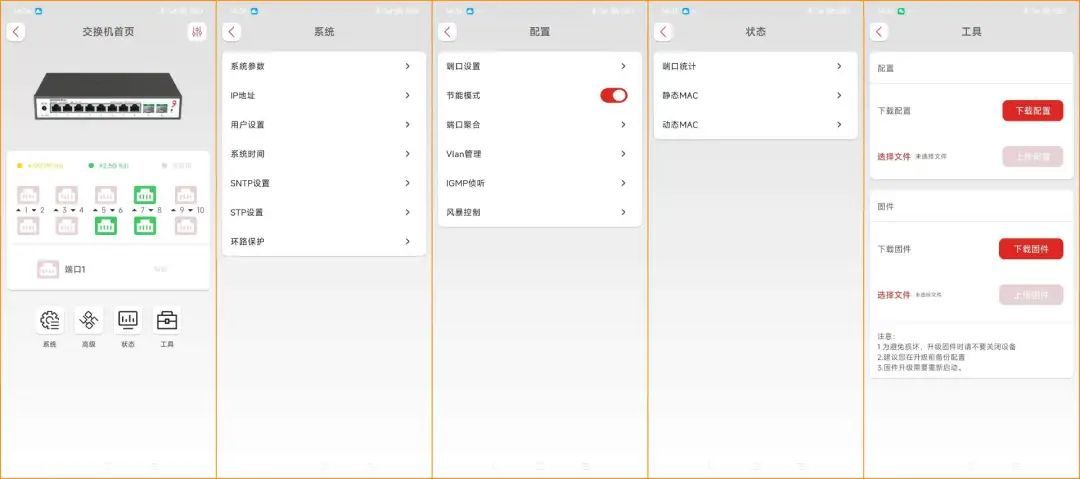Screen dimensions: 1080x479
Task: Select green port 7 icon
Action: pyautogui.click(x=145, y=195)
